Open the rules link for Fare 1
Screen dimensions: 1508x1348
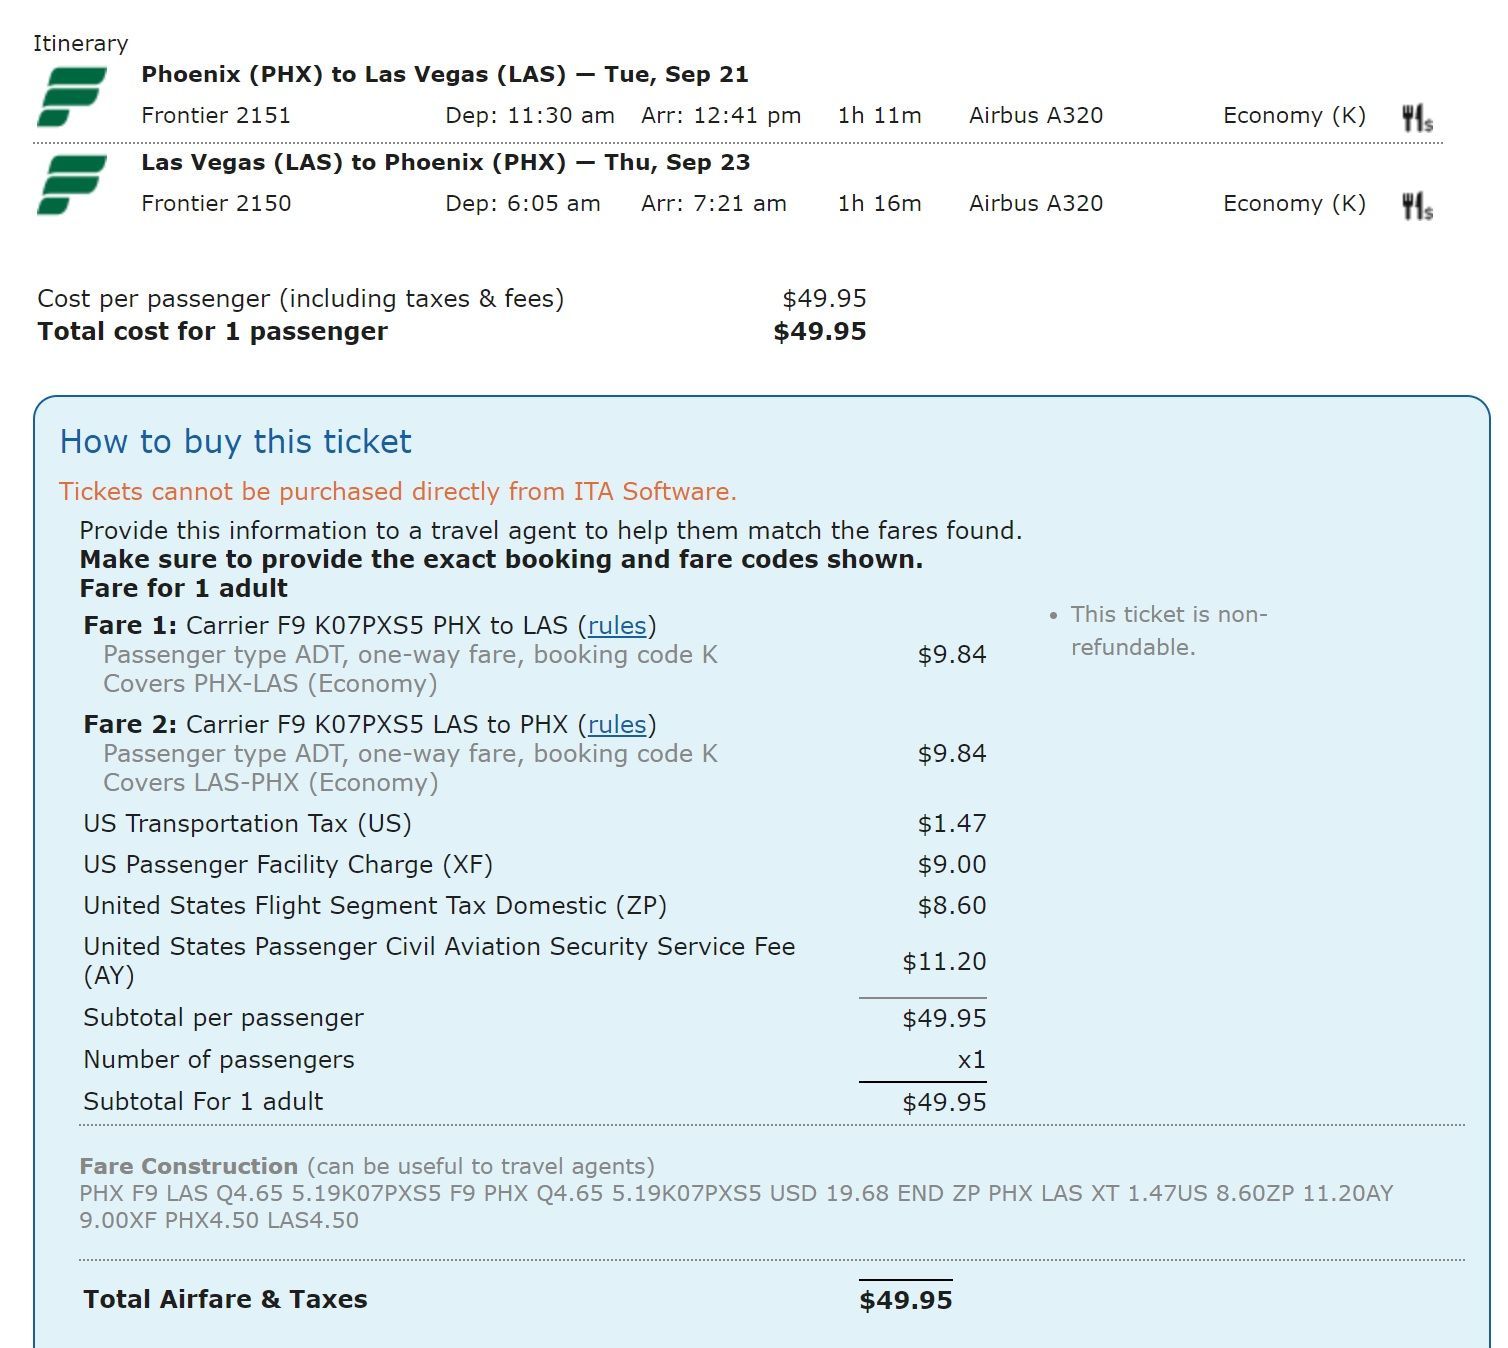point(617,626)
